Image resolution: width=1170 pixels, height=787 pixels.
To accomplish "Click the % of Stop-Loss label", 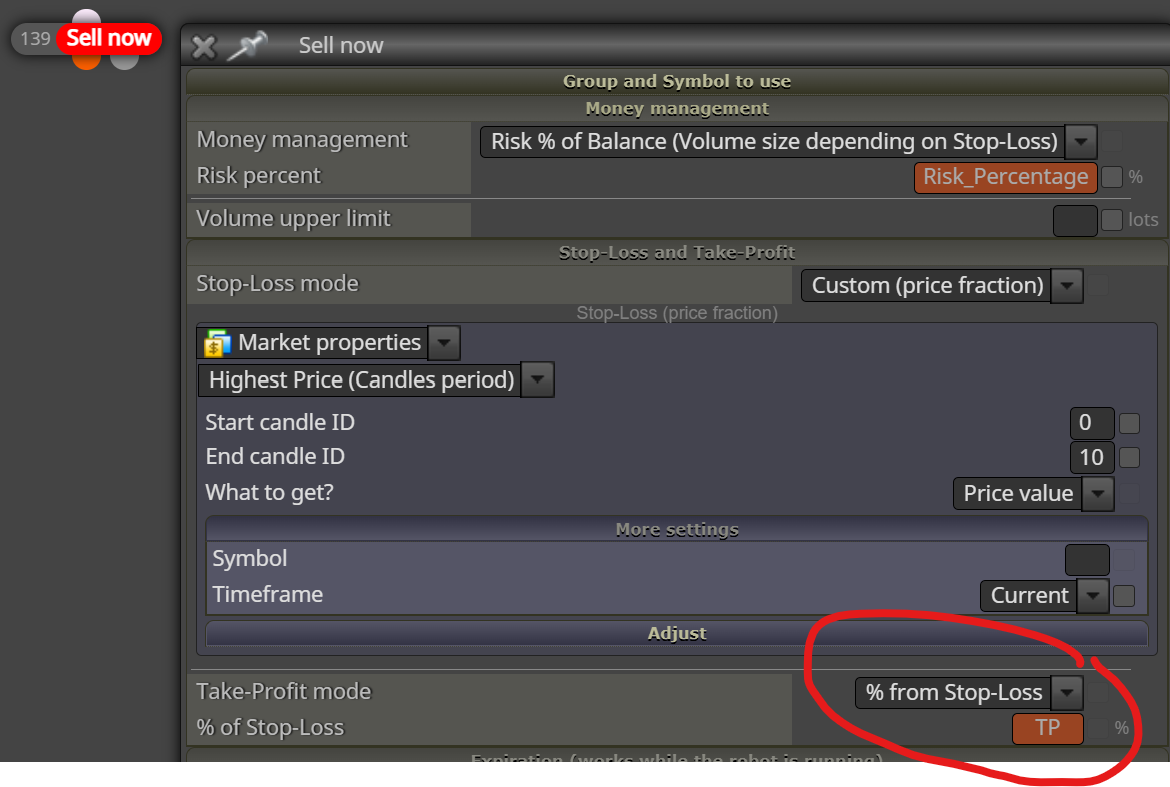I will [x=270, y=728].
